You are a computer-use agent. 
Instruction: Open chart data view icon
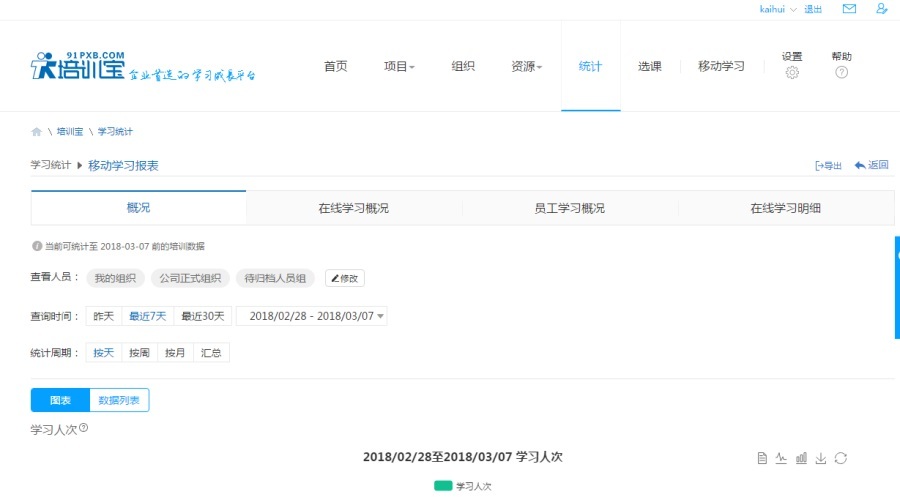tap(762, 458)
